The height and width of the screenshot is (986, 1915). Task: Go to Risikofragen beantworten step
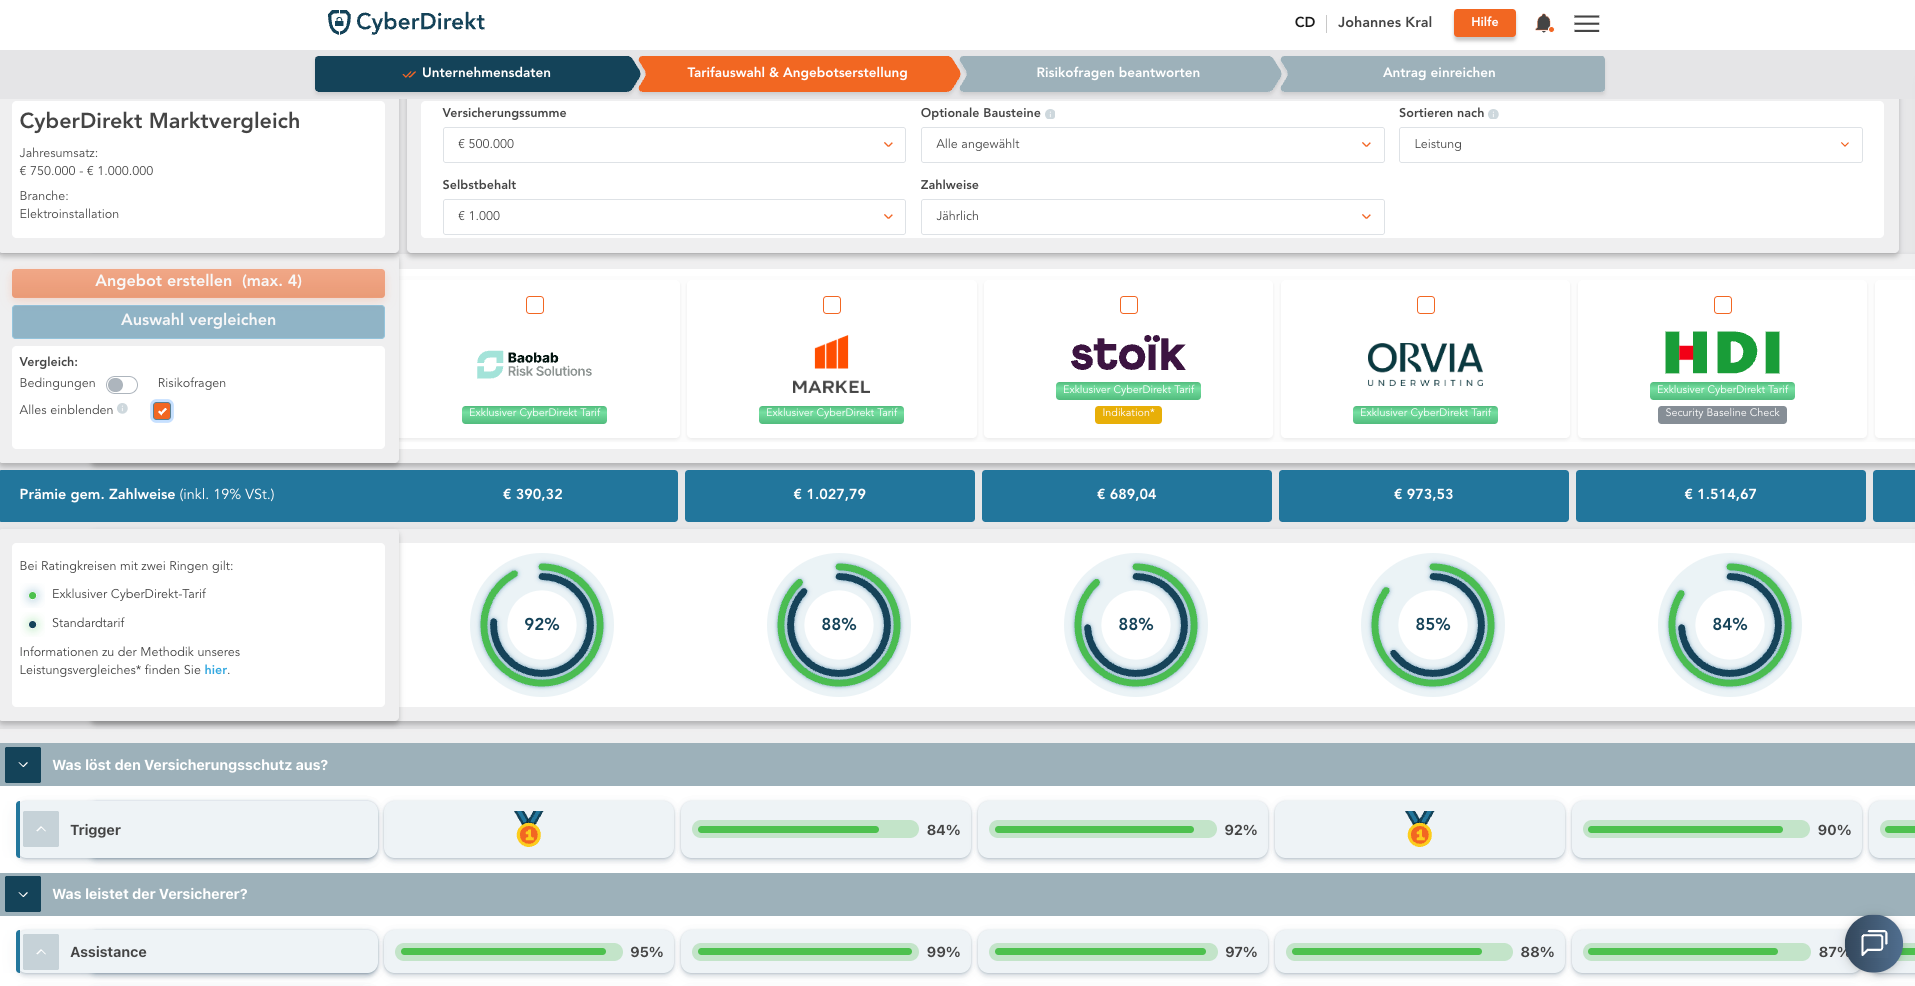(1118, 73)
